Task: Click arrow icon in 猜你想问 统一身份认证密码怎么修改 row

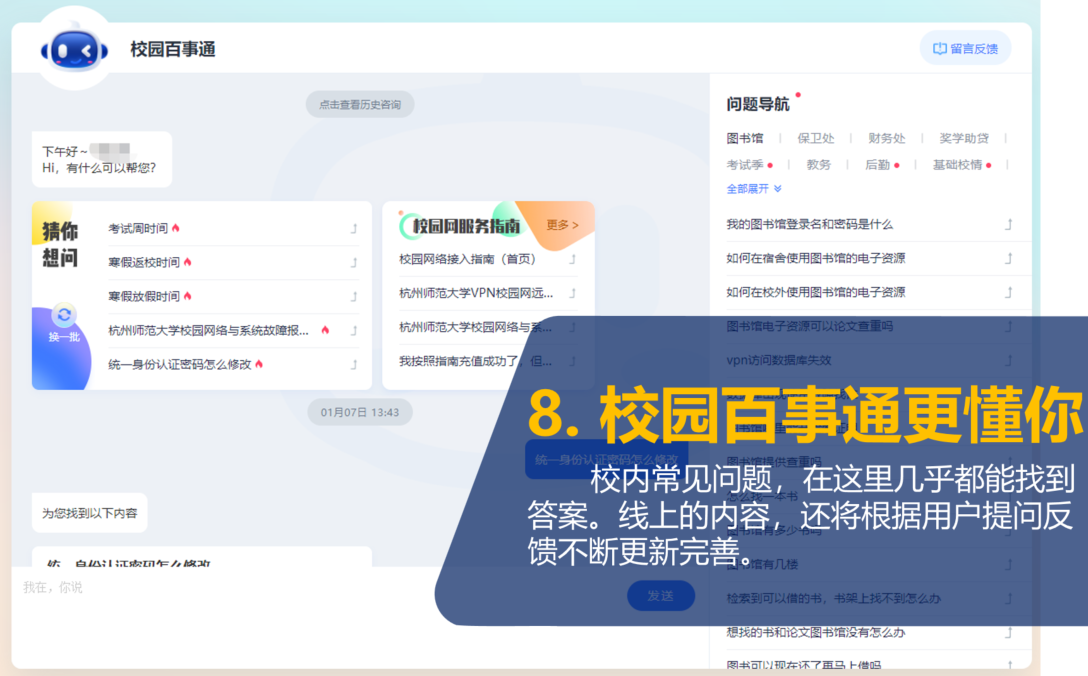Action: click(x=354, y=364)
